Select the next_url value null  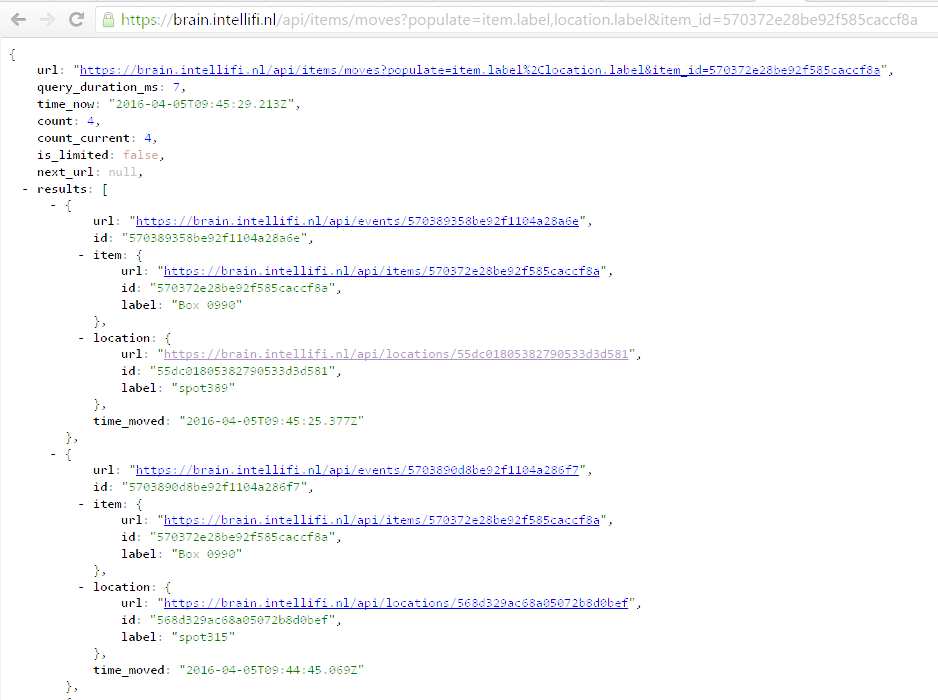tap(123, 172)
